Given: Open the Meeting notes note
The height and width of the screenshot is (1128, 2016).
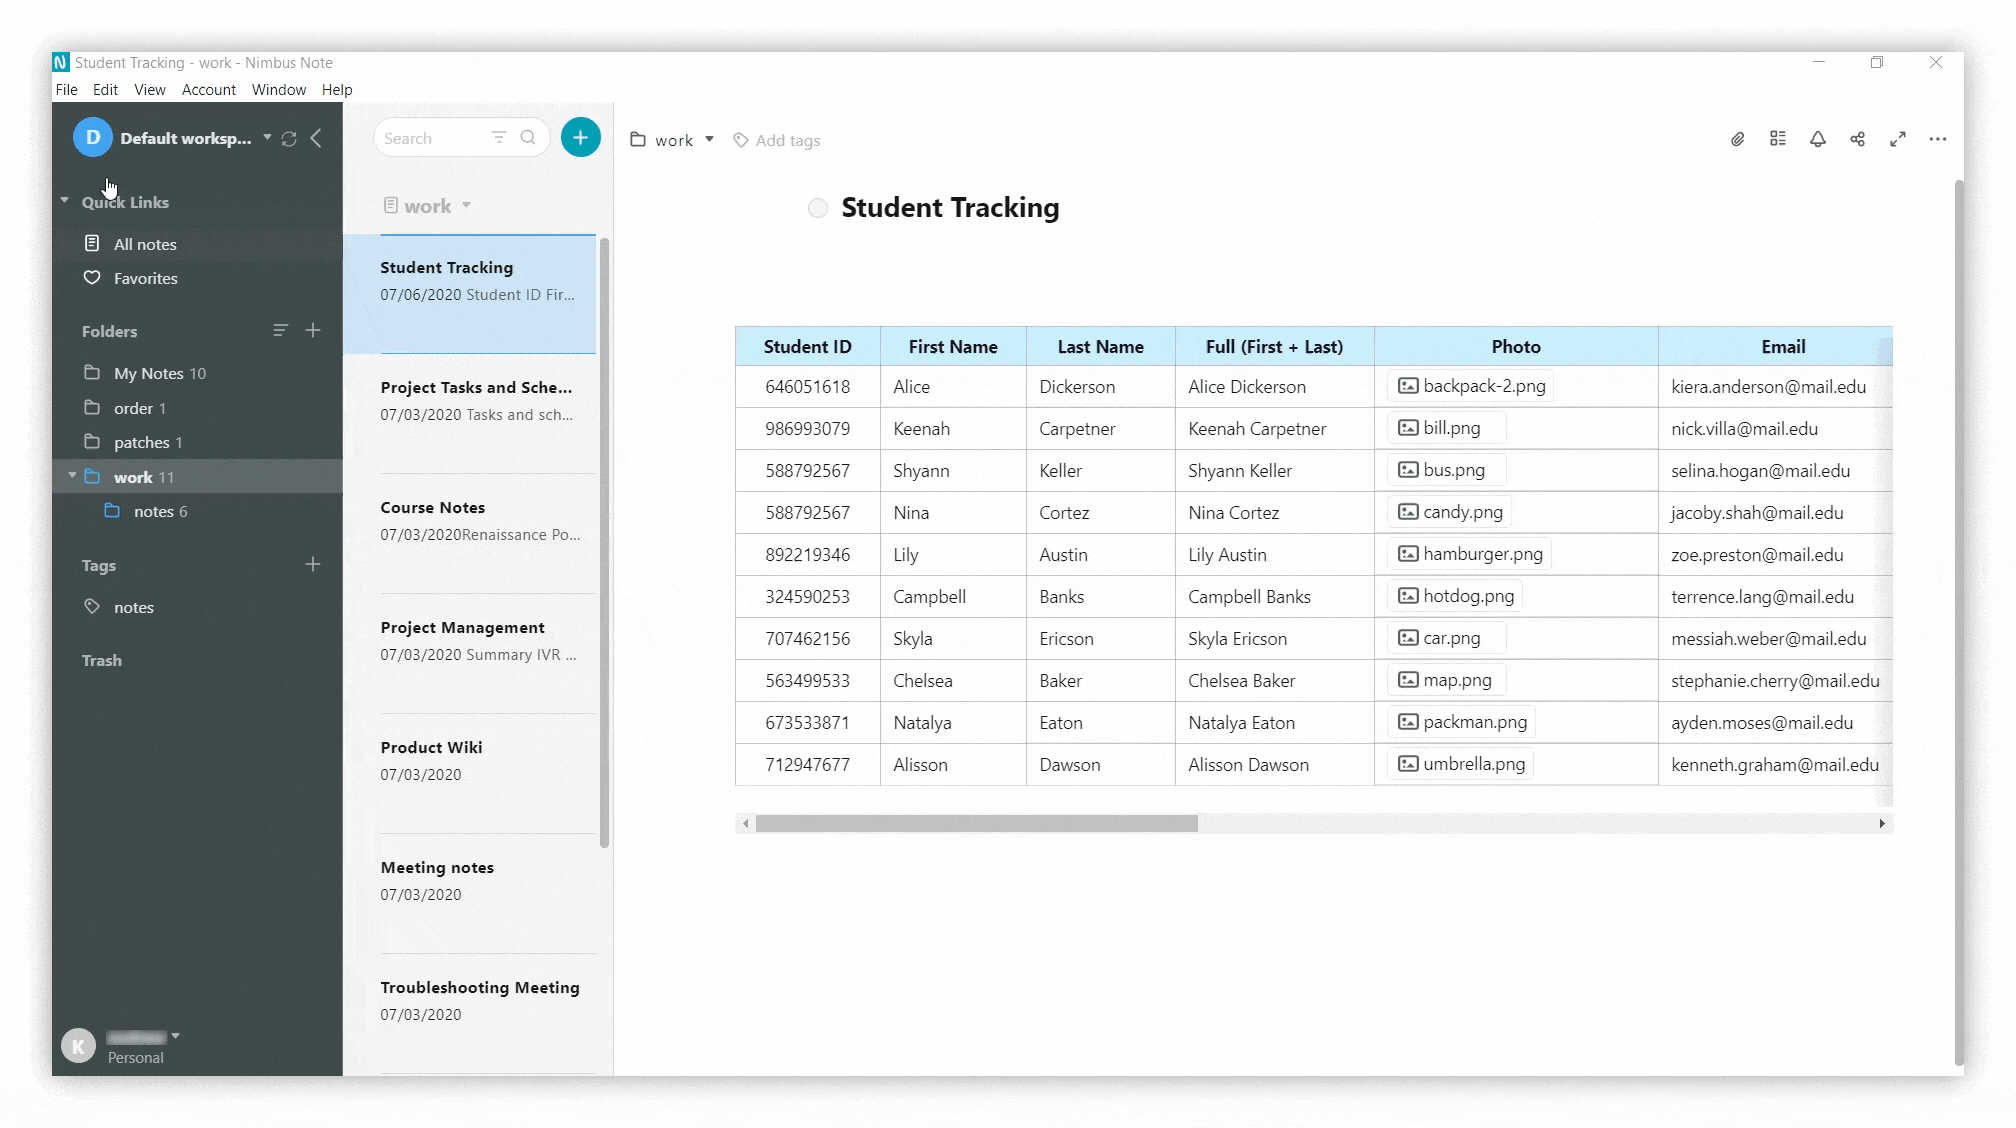Looking at the screenshot, I should [x=470, y=894].
